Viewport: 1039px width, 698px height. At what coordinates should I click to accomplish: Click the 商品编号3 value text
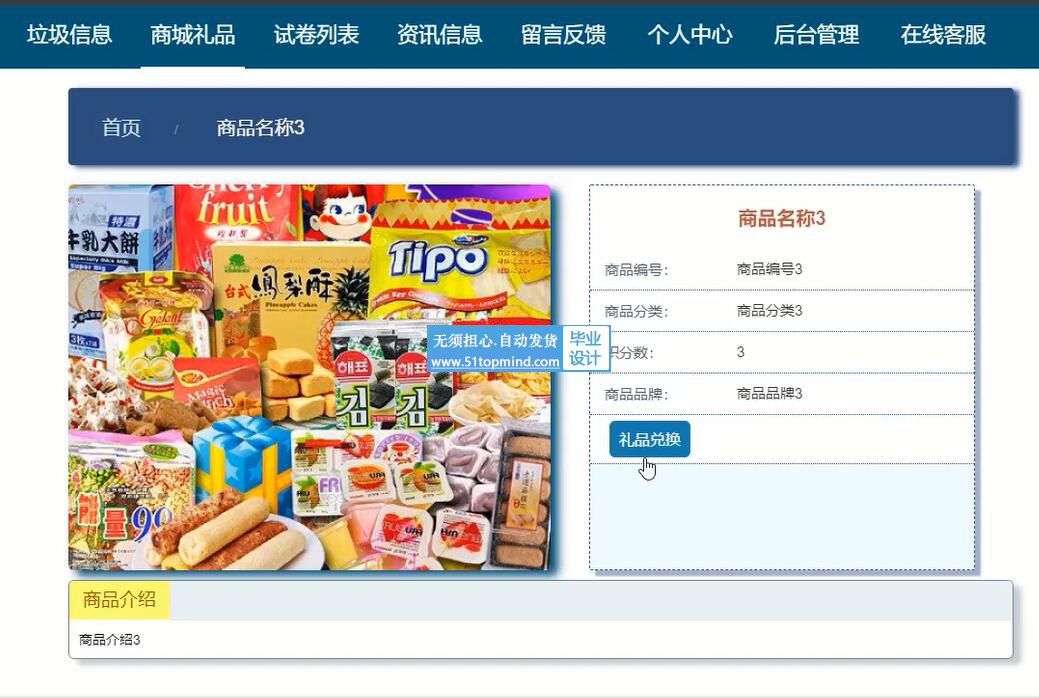tap(769, 269)
